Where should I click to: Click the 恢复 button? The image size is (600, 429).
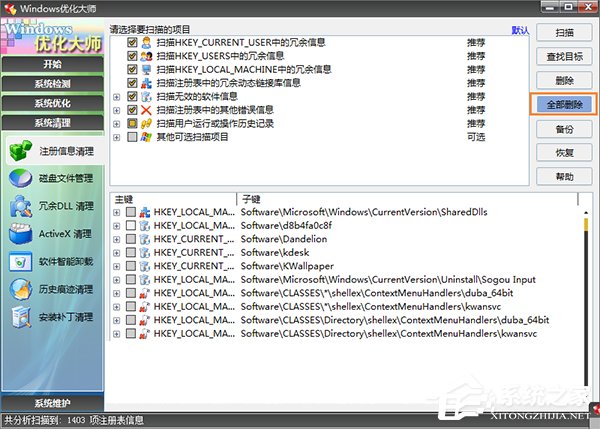pos(564,153)
